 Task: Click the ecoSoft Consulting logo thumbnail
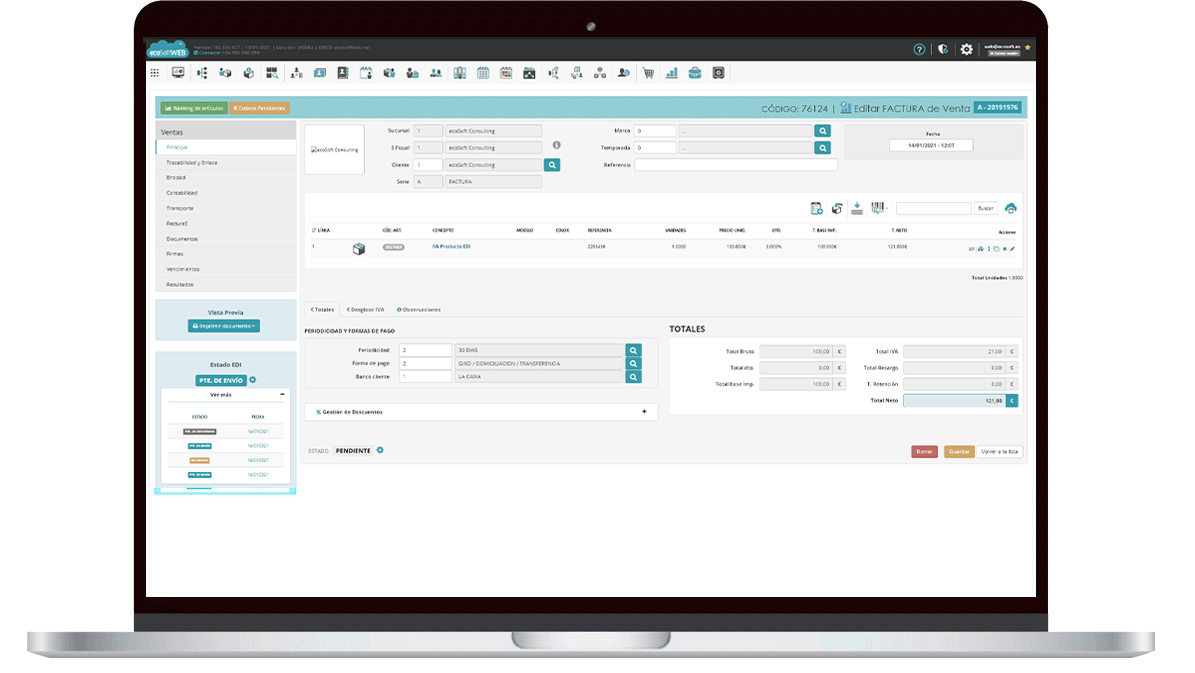point(334,149)
